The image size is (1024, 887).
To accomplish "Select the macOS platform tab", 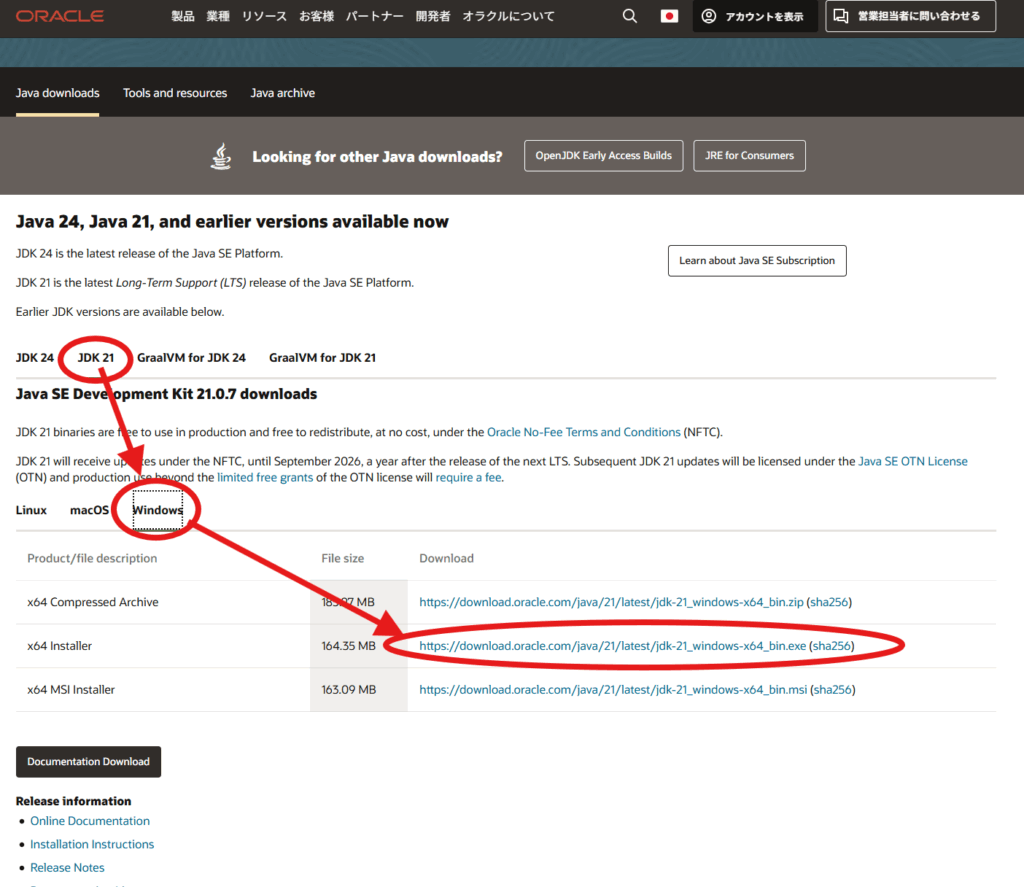I will click(89, 510).
